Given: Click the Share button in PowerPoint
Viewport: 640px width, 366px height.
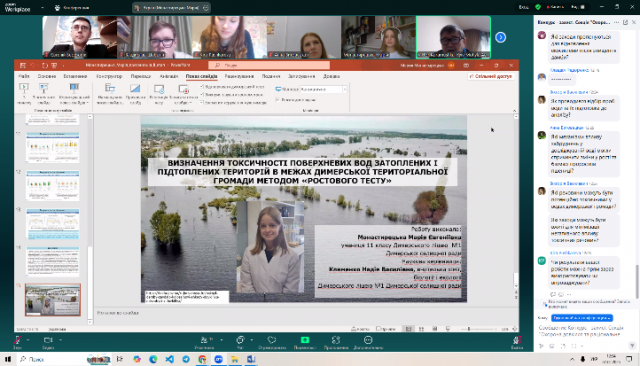Looking at the screenshot, I should [491, 76].
